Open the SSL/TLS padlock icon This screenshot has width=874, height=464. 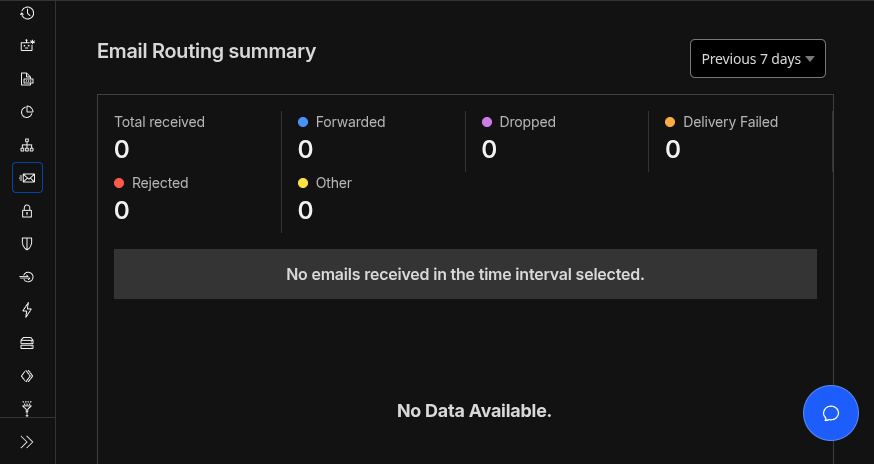pyautogui.click(x=27, y=211)
